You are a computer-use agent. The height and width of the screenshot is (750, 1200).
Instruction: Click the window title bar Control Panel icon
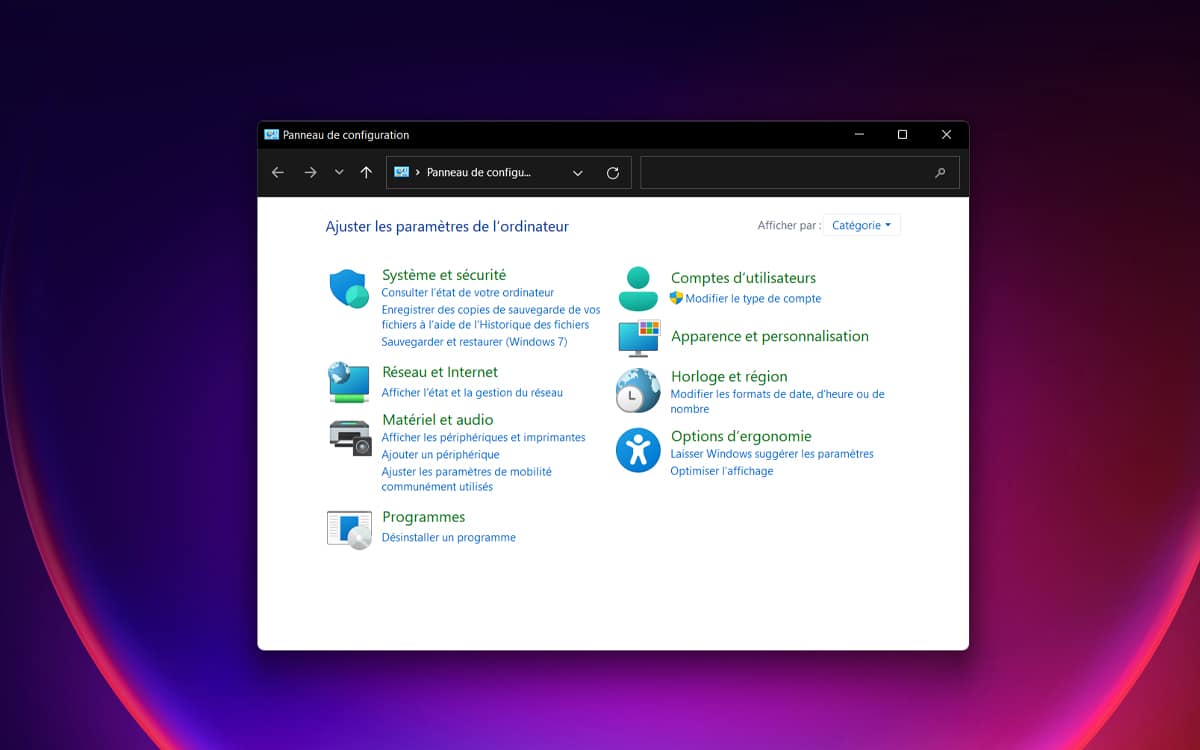click(272, 135)
